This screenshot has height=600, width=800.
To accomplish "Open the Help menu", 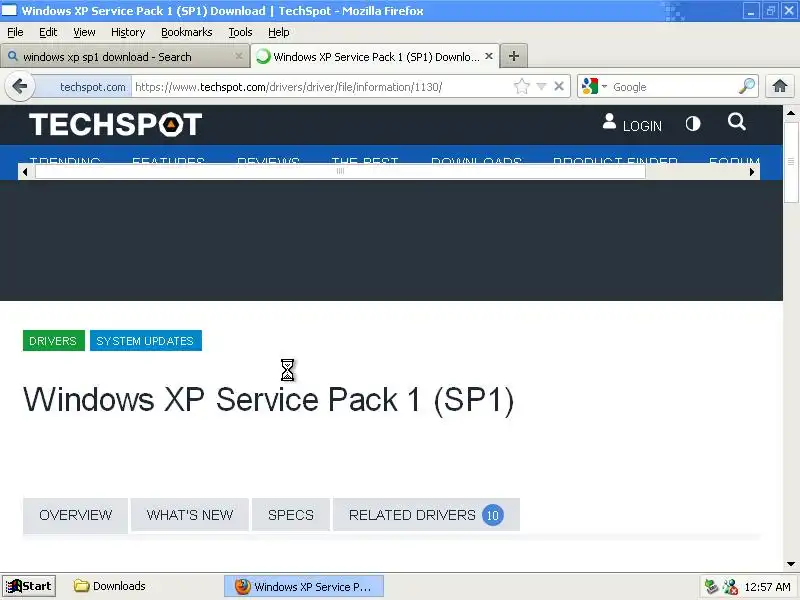I will [279, 32].
